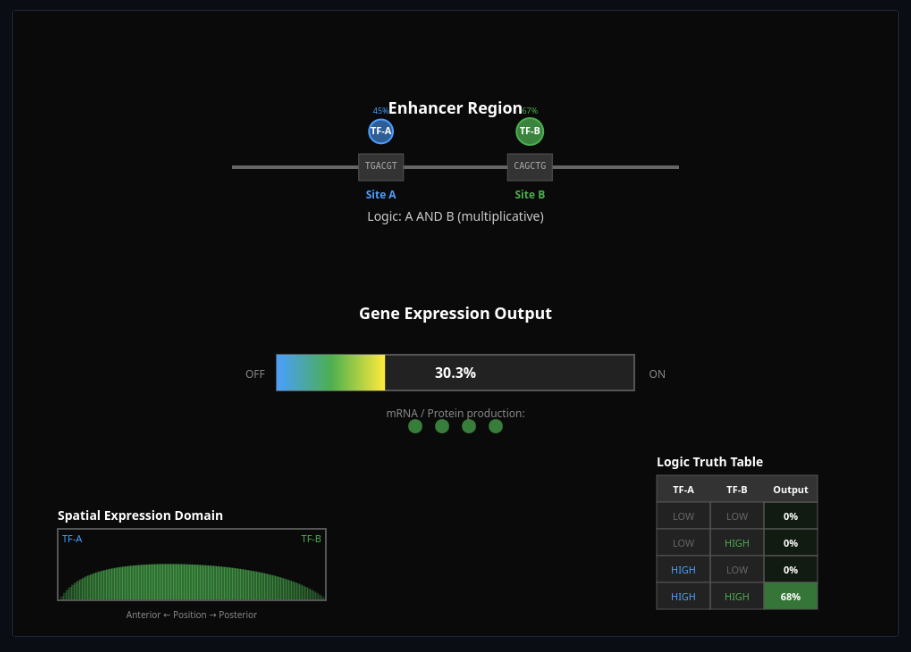Image resolution: width=911 pixels, height=652 pixels.
Task: Click the Site A label
Action: tap(381, 195)
